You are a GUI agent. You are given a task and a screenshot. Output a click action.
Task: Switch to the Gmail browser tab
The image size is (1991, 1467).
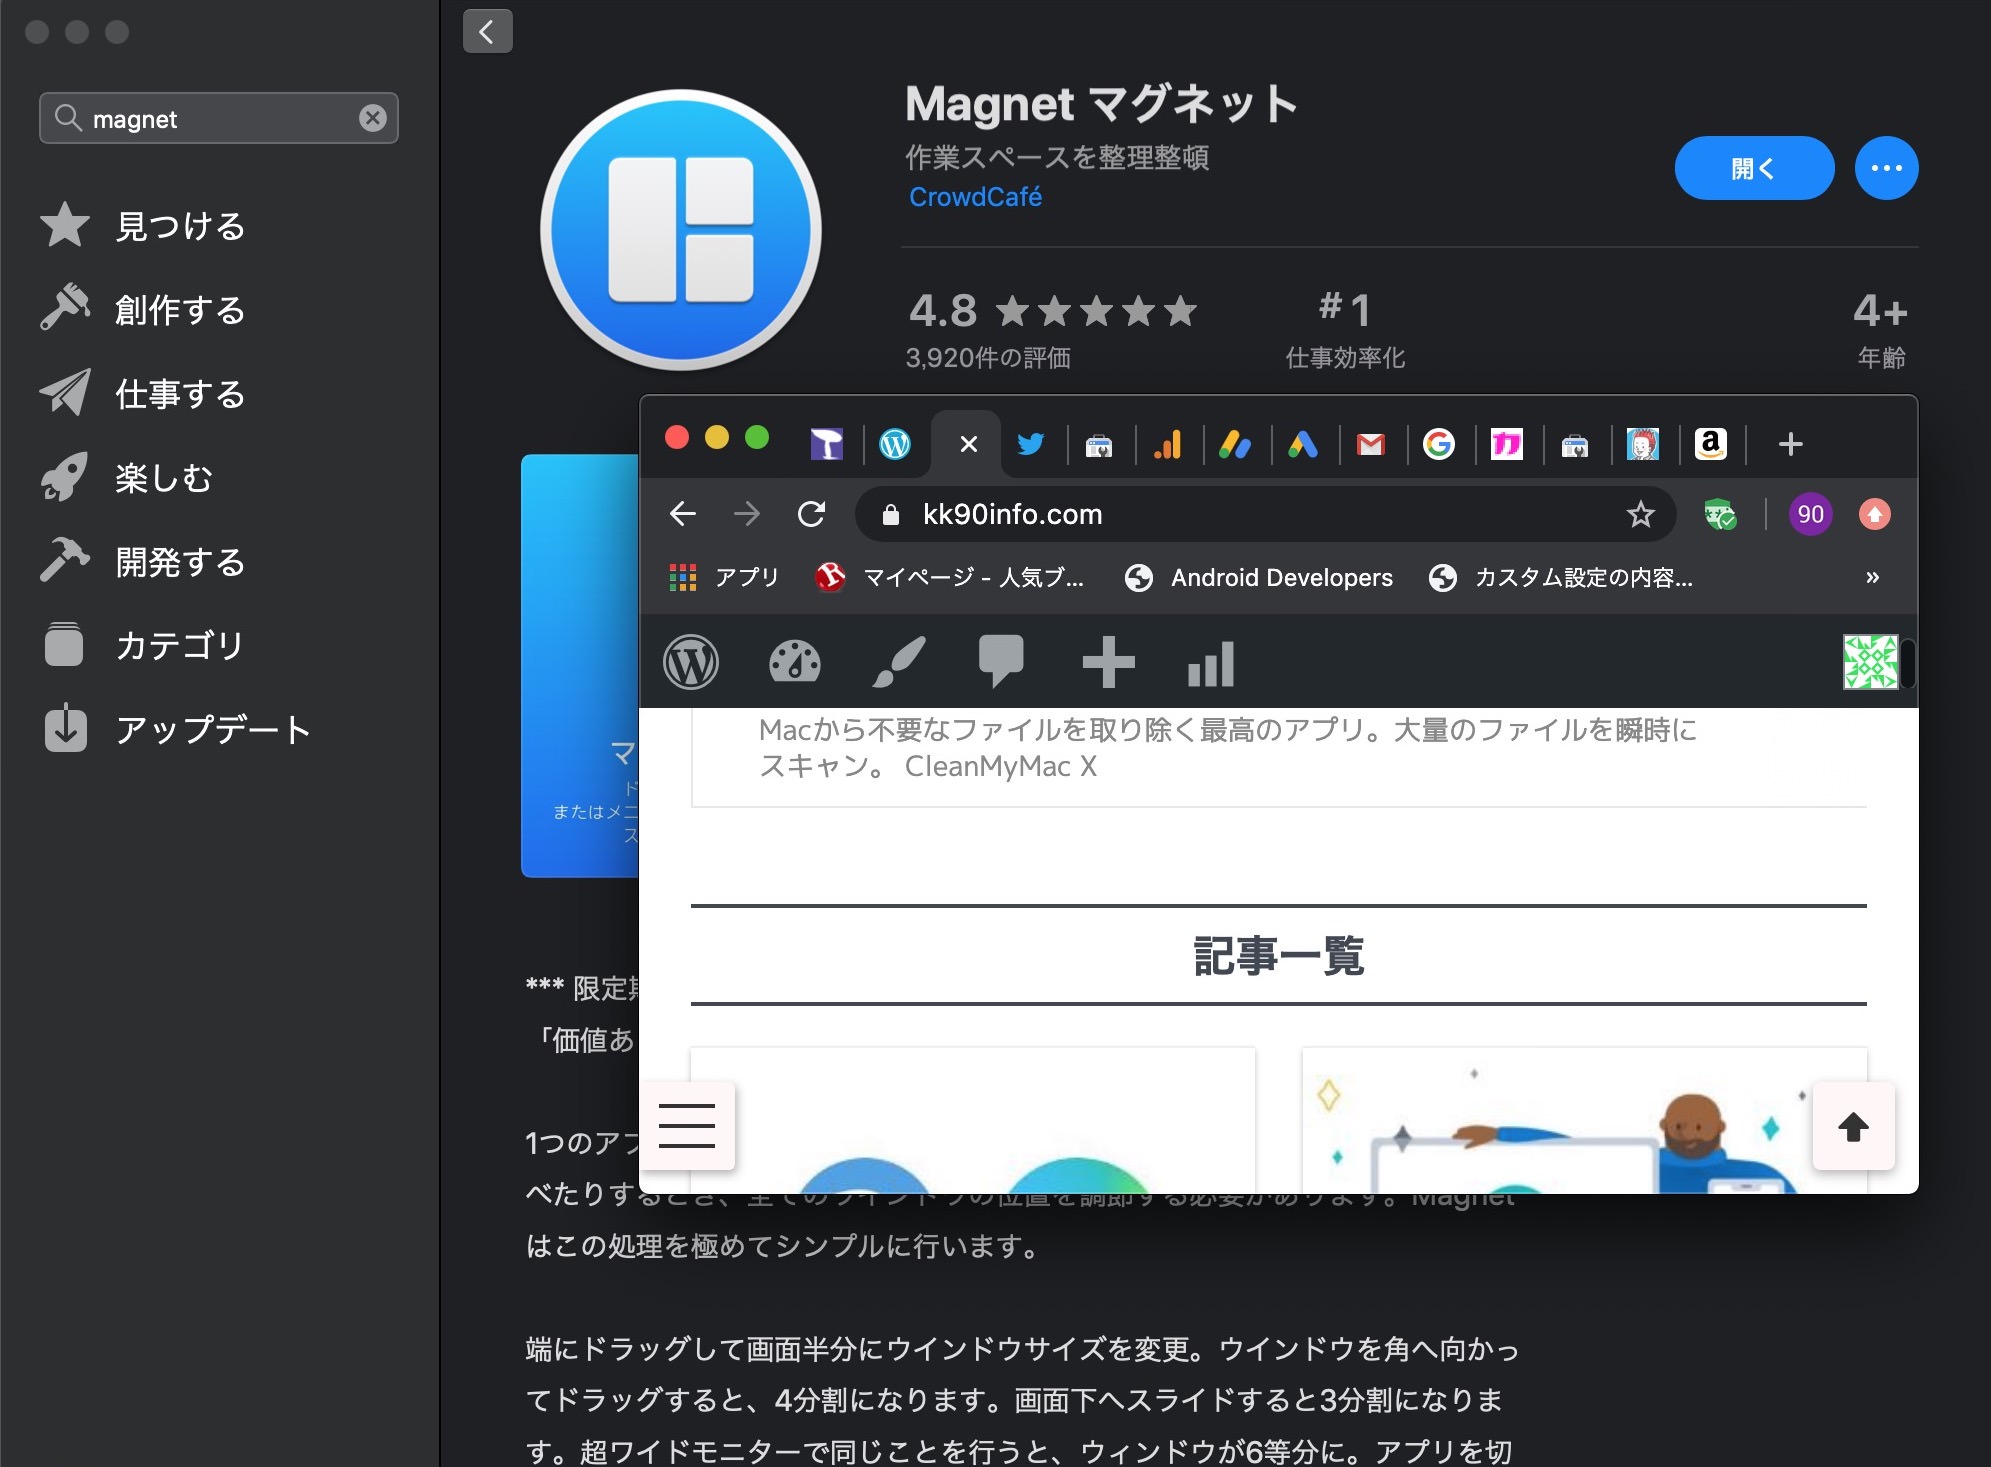pos(1371,444)
